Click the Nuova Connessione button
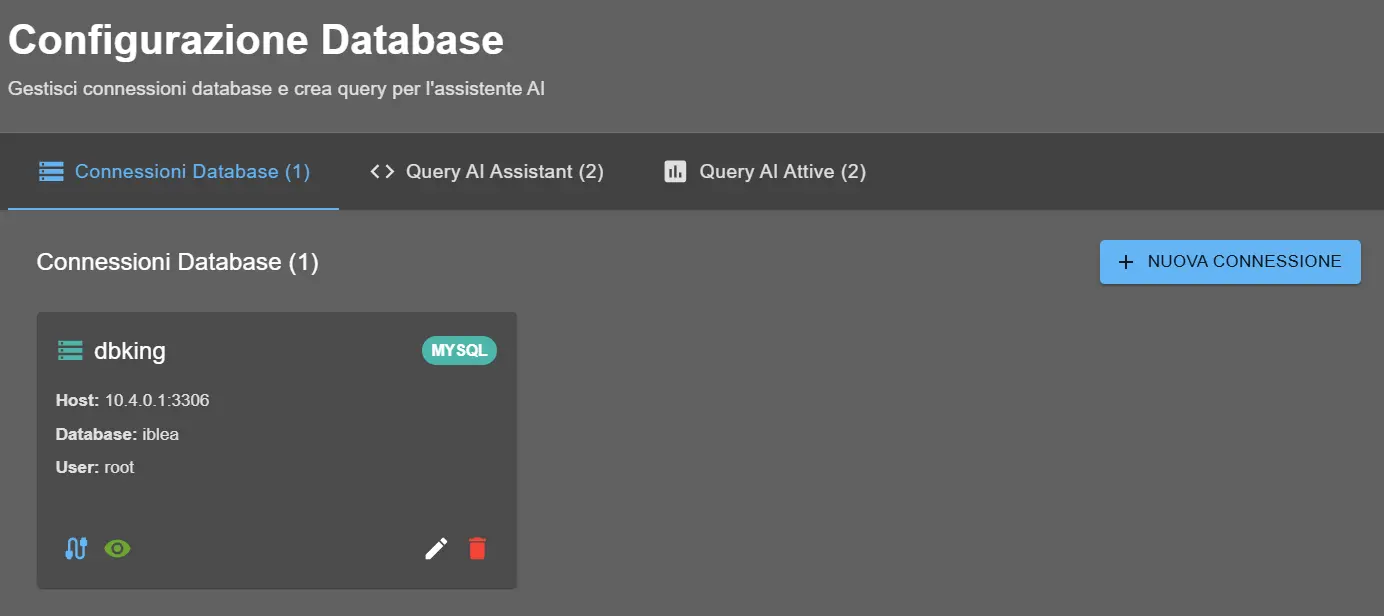 click(1229, 261)
